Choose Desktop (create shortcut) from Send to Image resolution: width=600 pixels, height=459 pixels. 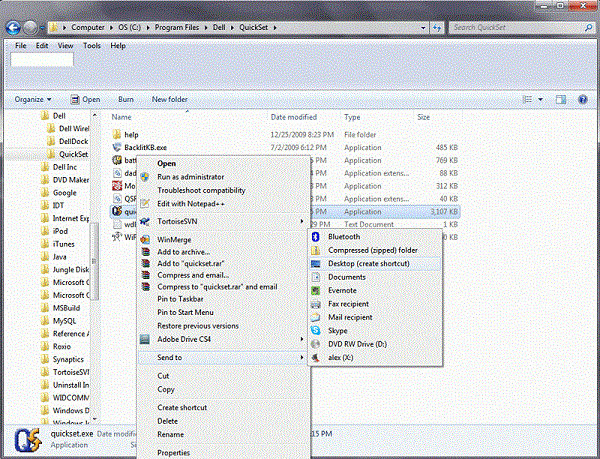point(368,263)
